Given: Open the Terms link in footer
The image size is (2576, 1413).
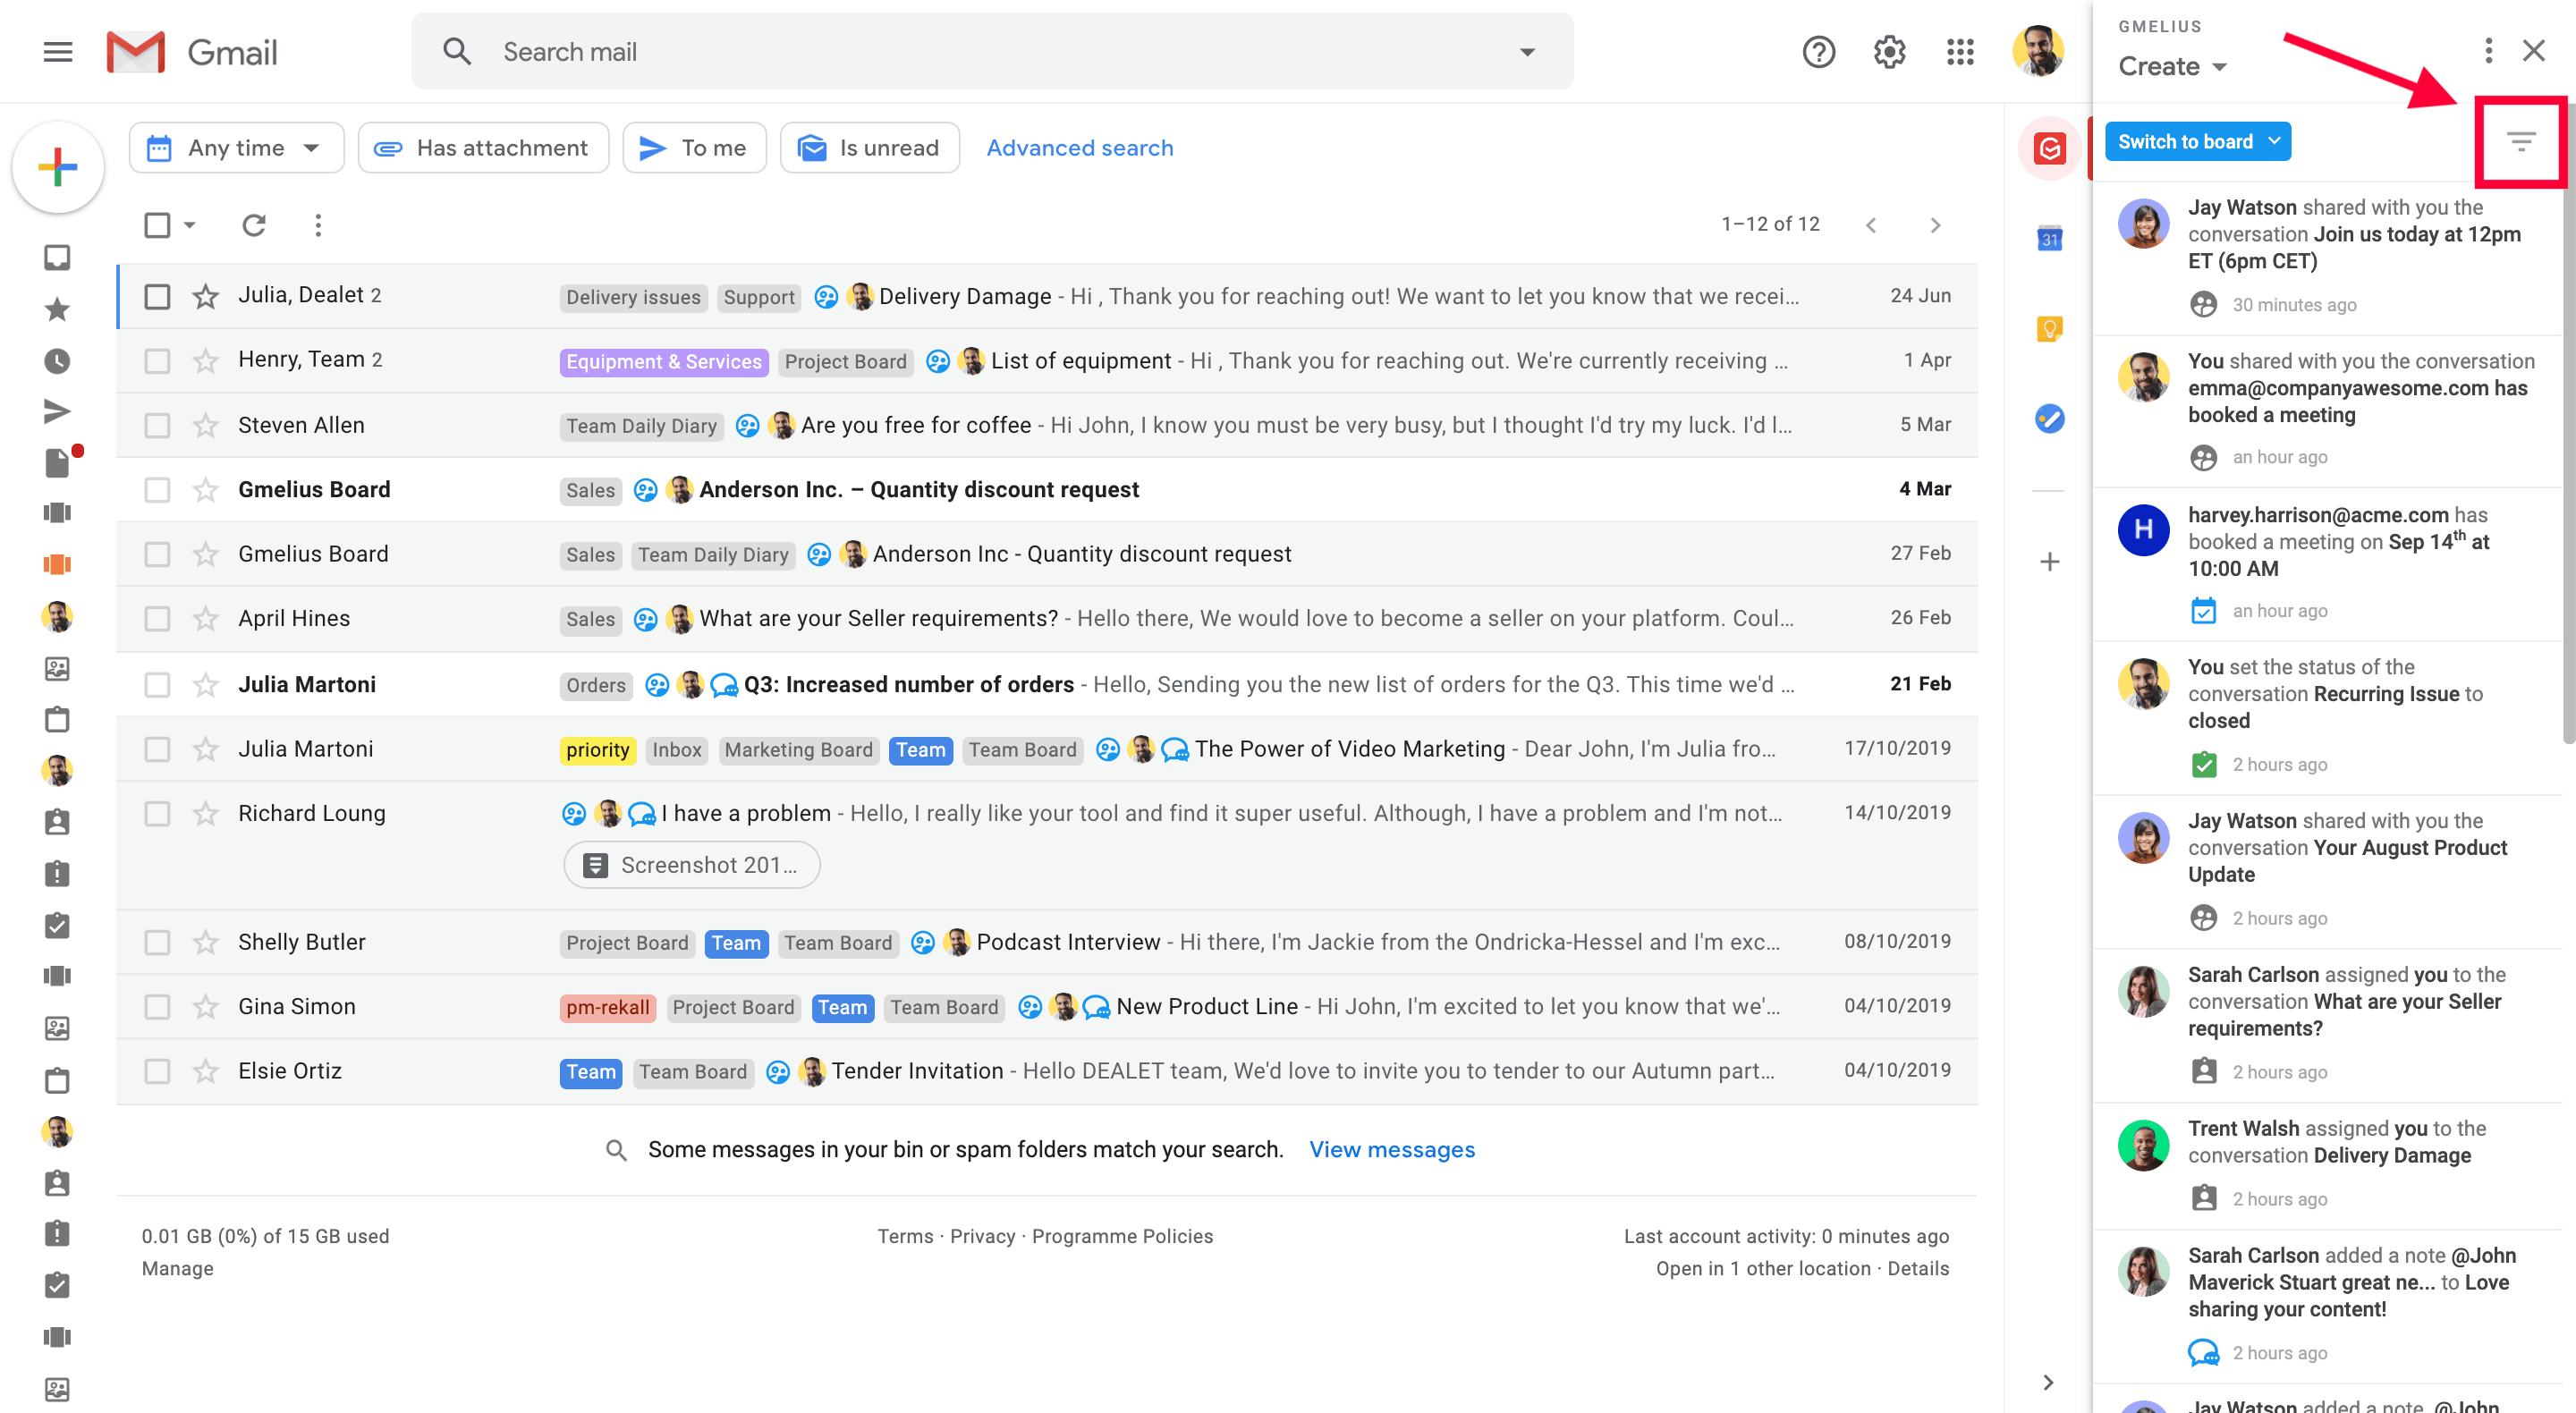Looking at the screenshot, I should pos(904,1236).
